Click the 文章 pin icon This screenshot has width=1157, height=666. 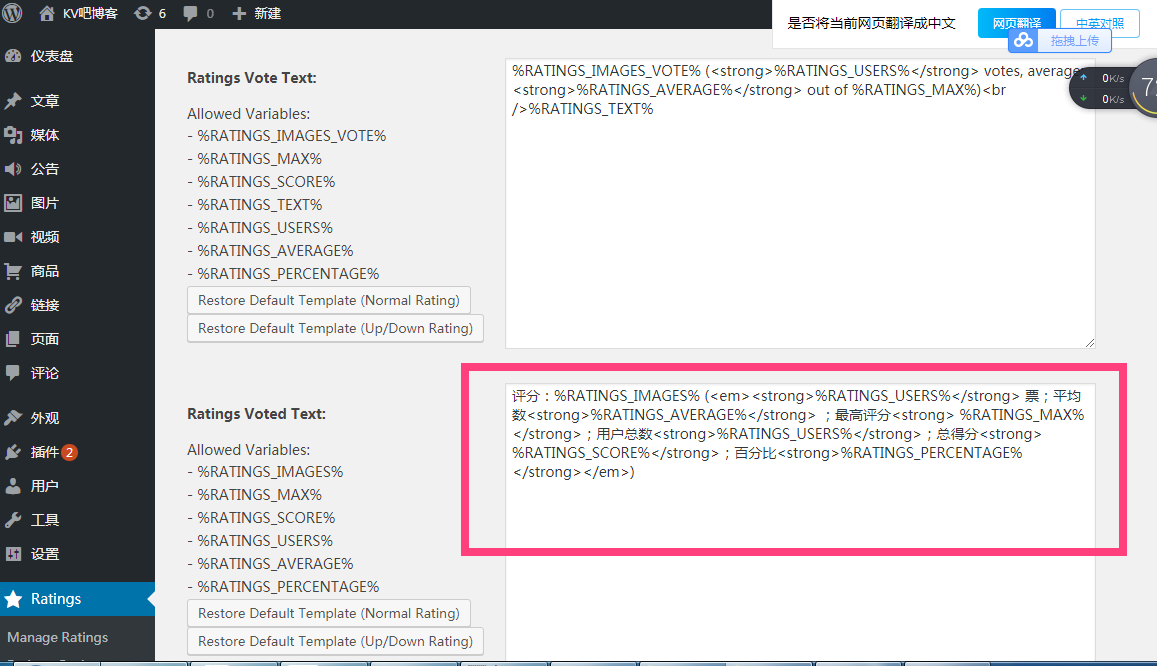[13, 101]
